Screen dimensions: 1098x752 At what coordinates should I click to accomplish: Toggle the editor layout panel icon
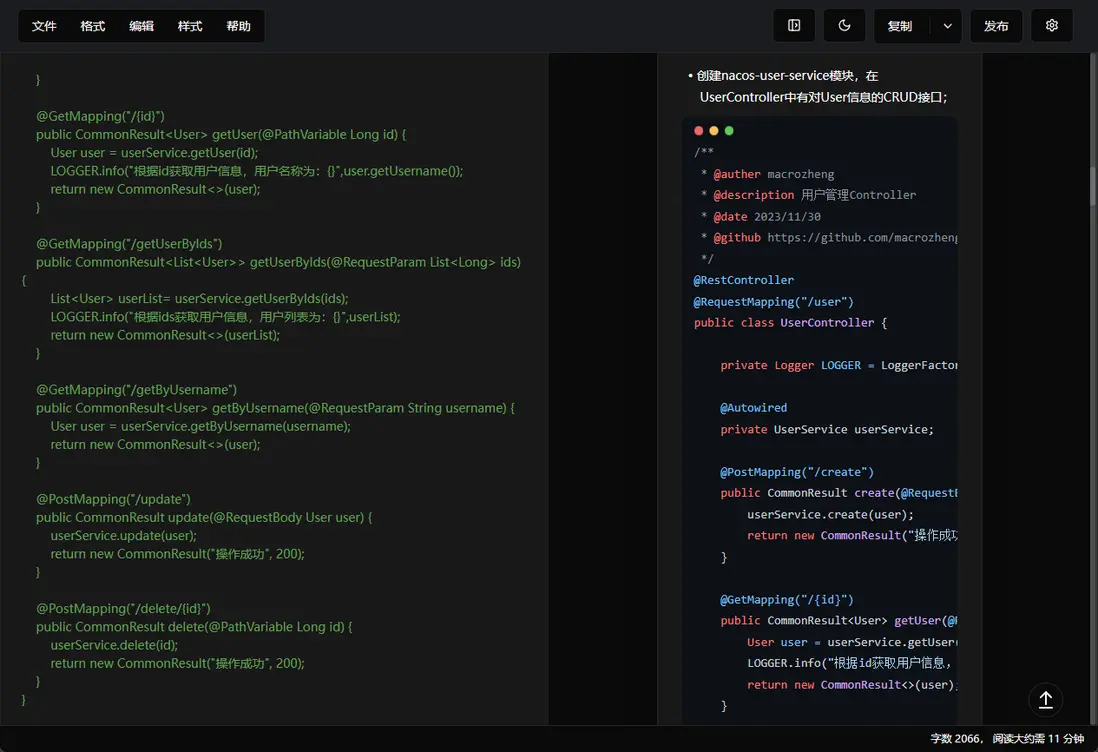(794, 26)
